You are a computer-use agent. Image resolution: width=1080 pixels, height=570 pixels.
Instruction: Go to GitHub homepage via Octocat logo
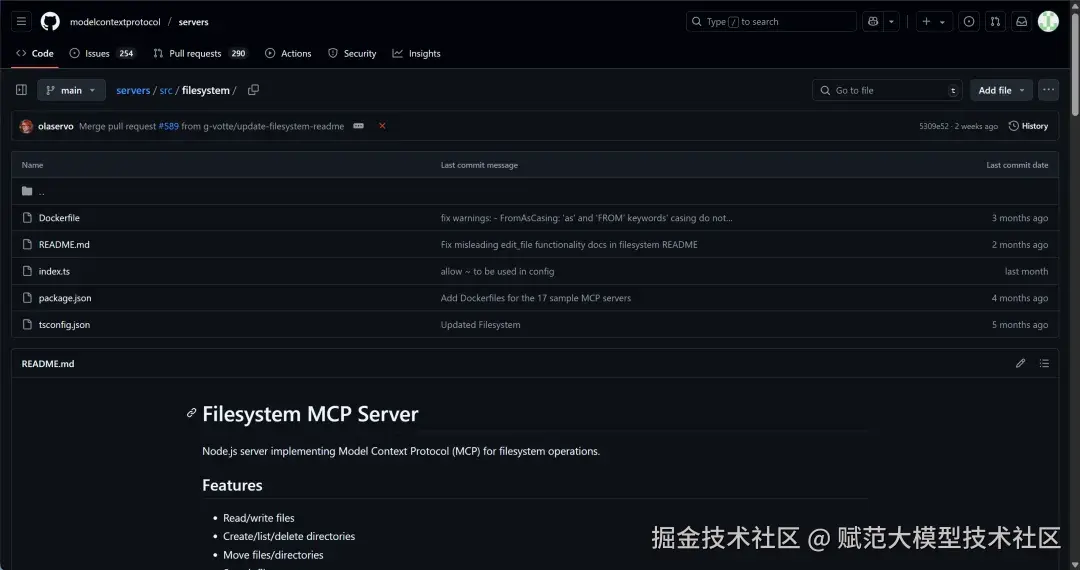click(50, 21)
